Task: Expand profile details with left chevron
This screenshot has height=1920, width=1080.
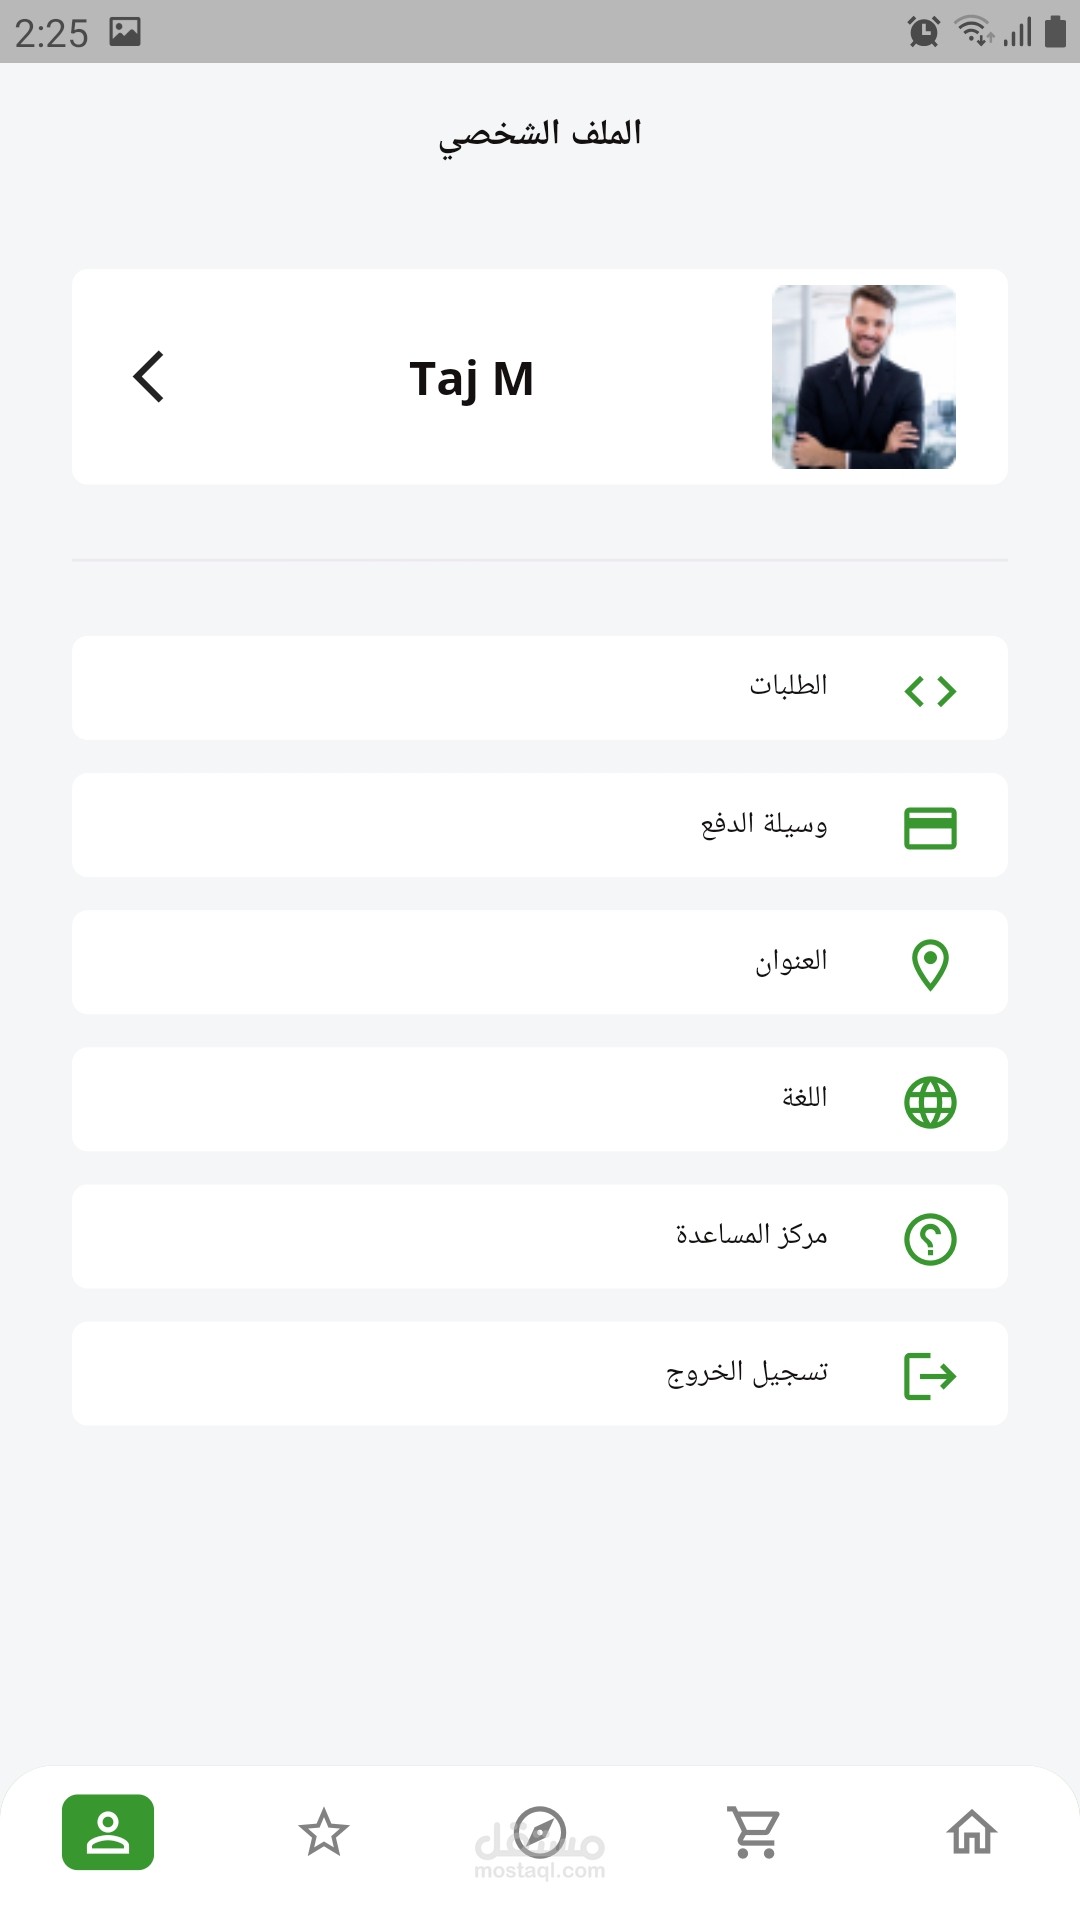Action: point(148,377)
